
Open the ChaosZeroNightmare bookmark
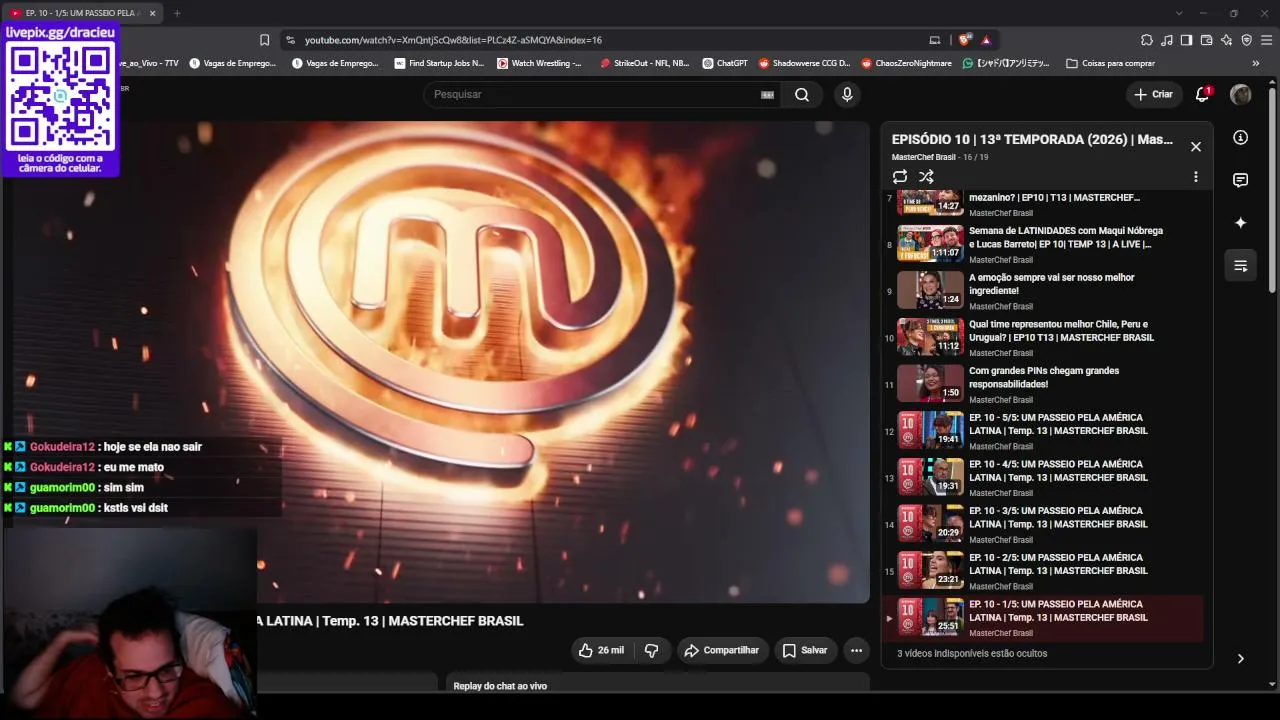(x=906, y=63)
